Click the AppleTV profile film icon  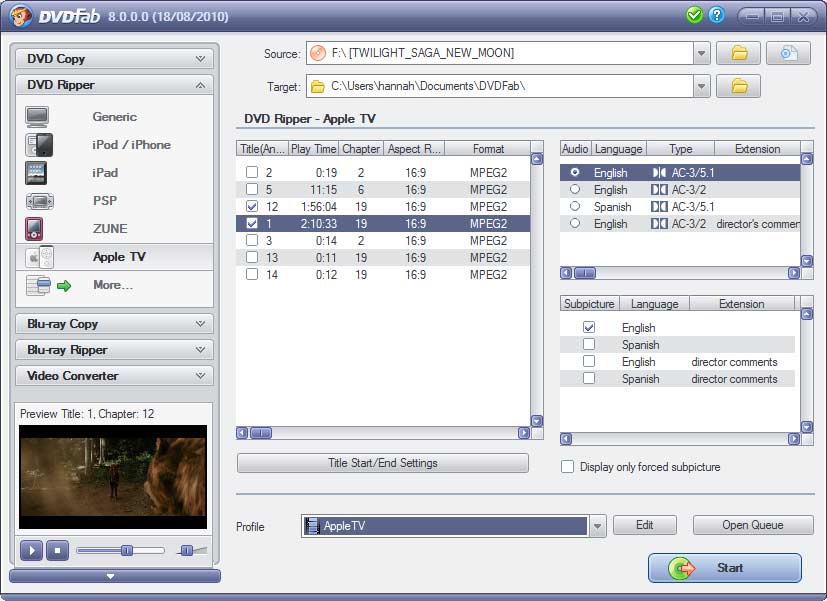pos(312,526)
